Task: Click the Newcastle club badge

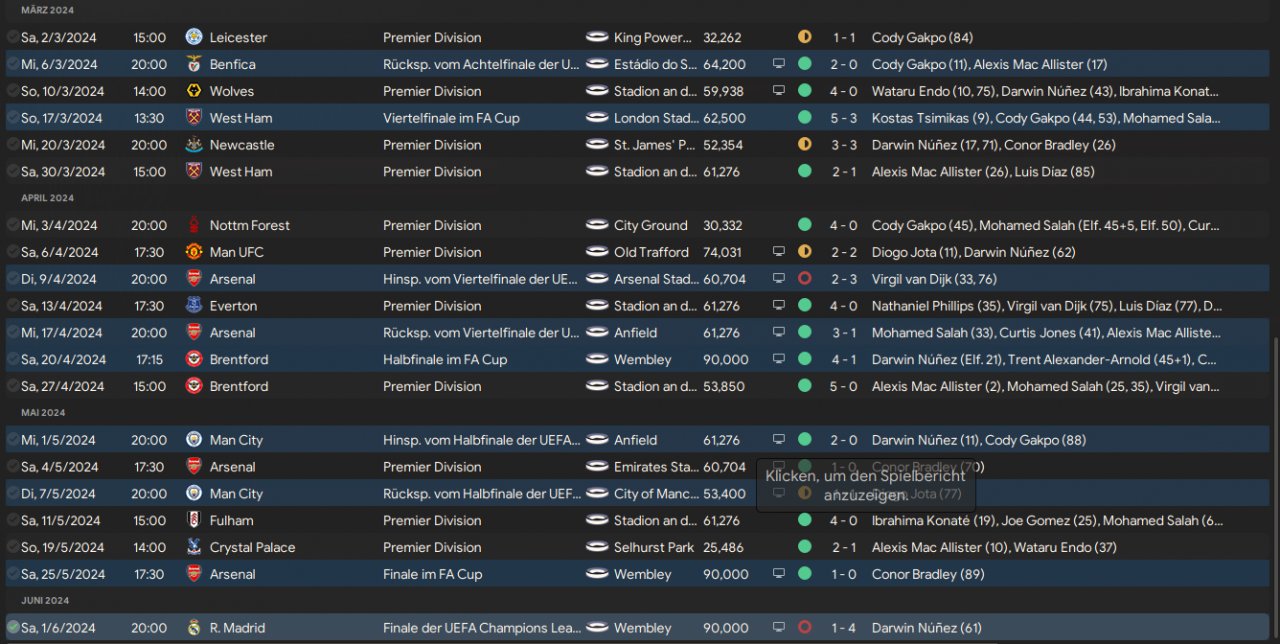Action: 194,145
